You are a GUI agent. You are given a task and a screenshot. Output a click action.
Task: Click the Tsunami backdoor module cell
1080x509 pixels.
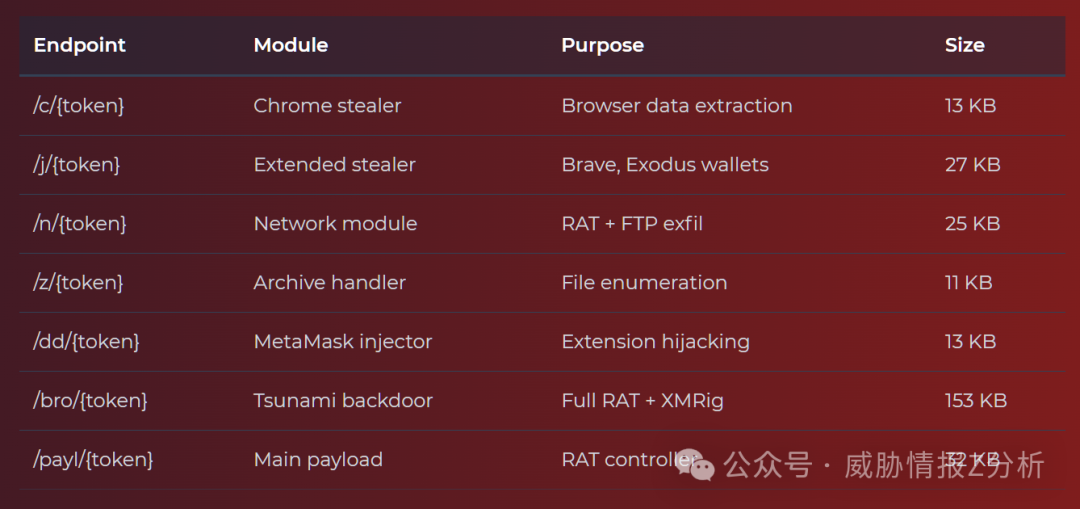[343, 400]
